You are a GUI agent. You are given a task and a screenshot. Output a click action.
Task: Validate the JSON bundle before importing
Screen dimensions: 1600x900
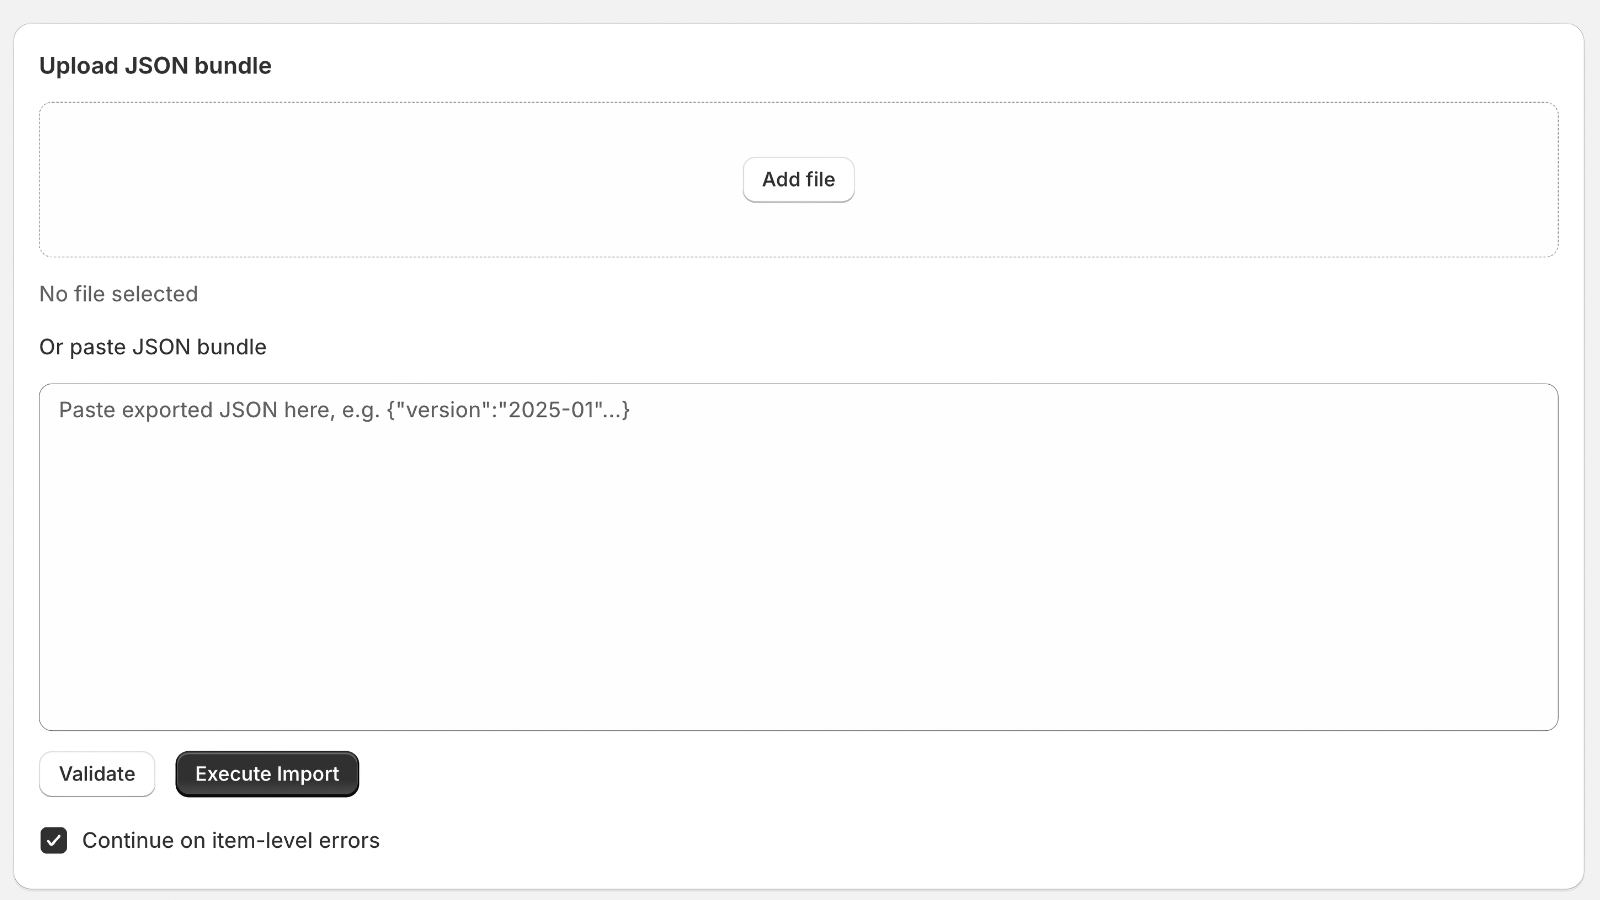pos(97,774)
